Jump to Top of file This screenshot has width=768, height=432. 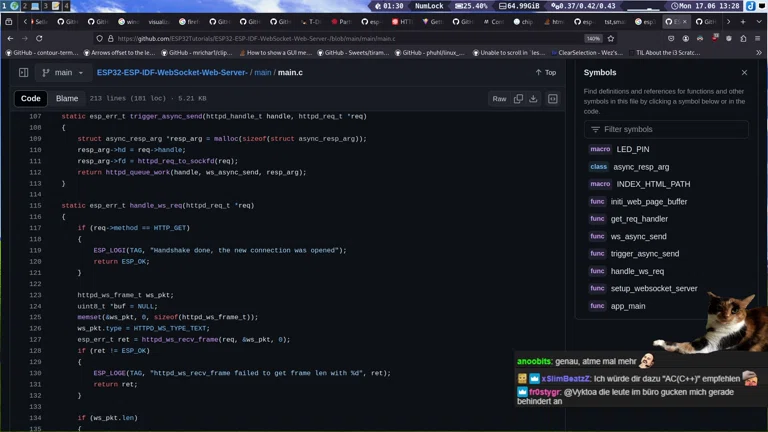coord(545,73)
